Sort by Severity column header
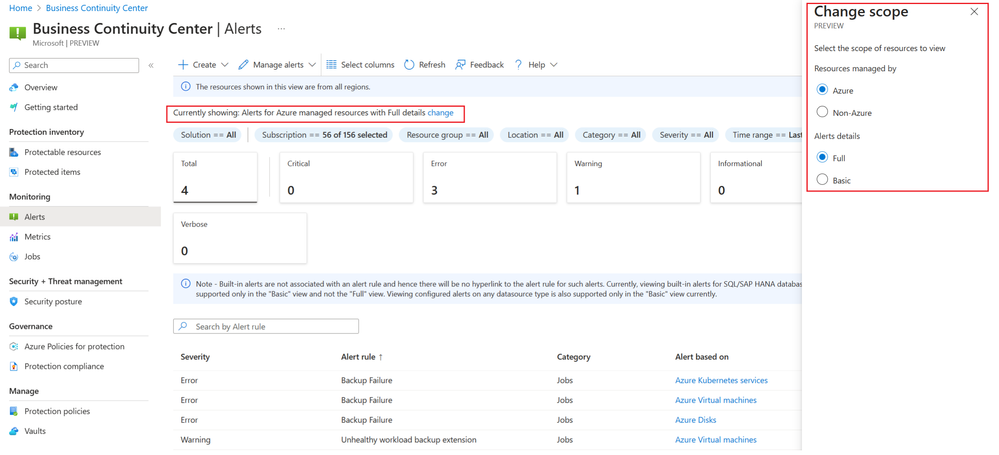Screen dimensions: 999x455 point(195,357)
